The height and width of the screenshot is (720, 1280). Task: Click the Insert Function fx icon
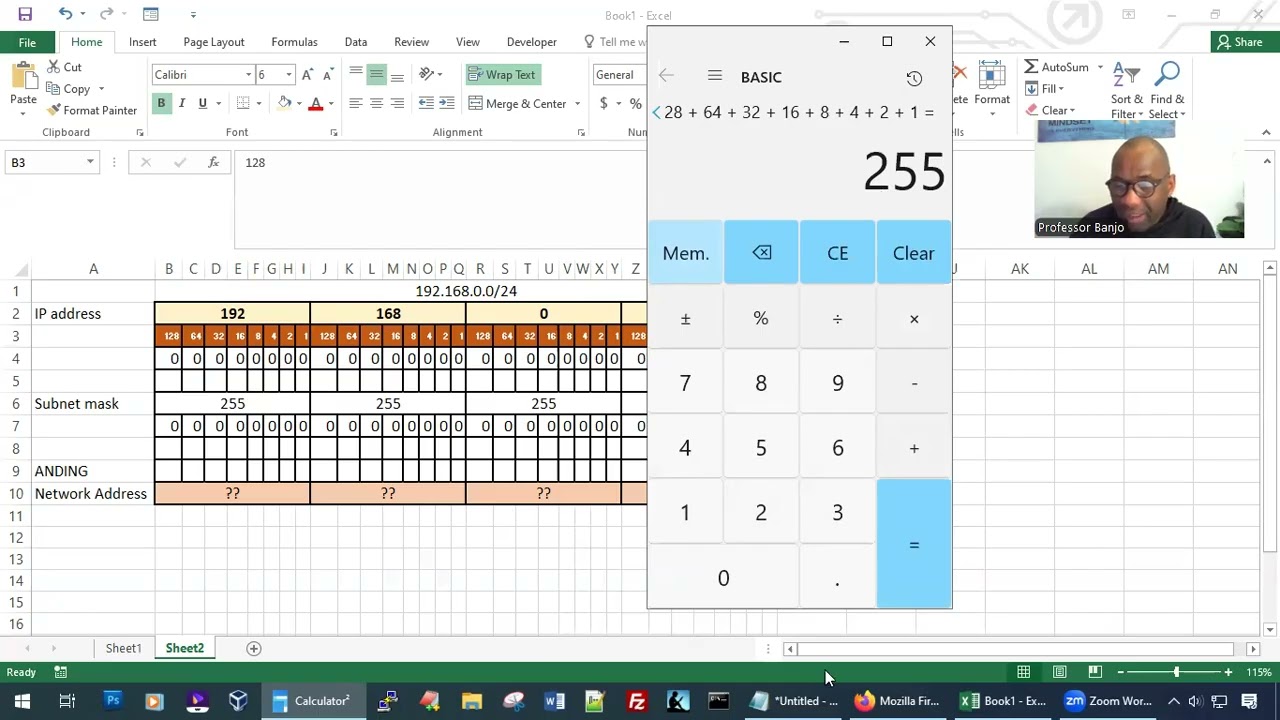[213, 162]
